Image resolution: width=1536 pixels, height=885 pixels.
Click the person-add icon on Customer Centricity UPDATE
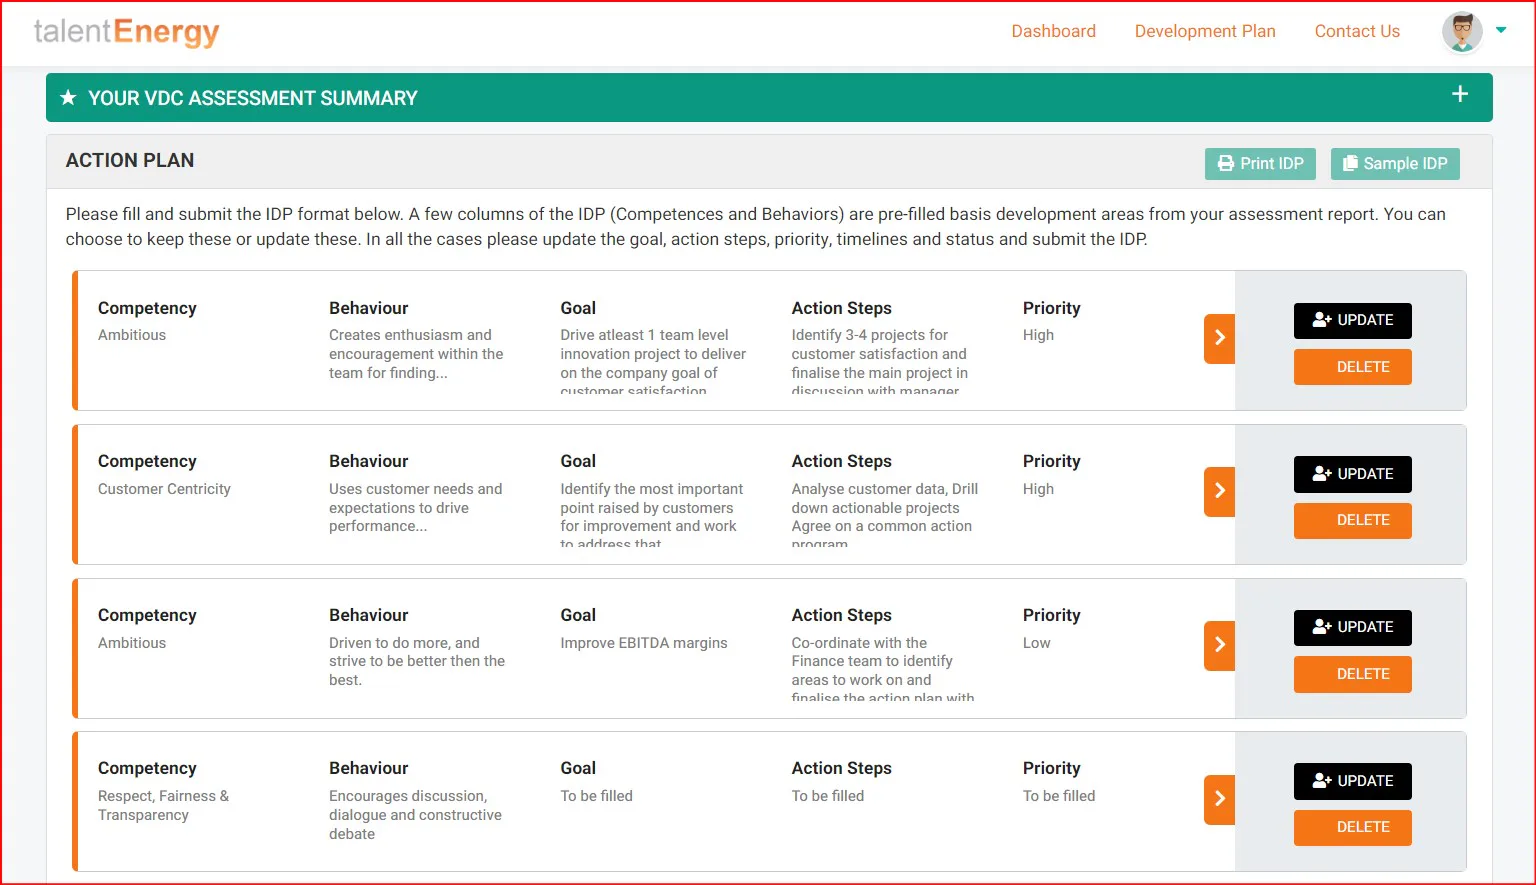(1322, 474)
